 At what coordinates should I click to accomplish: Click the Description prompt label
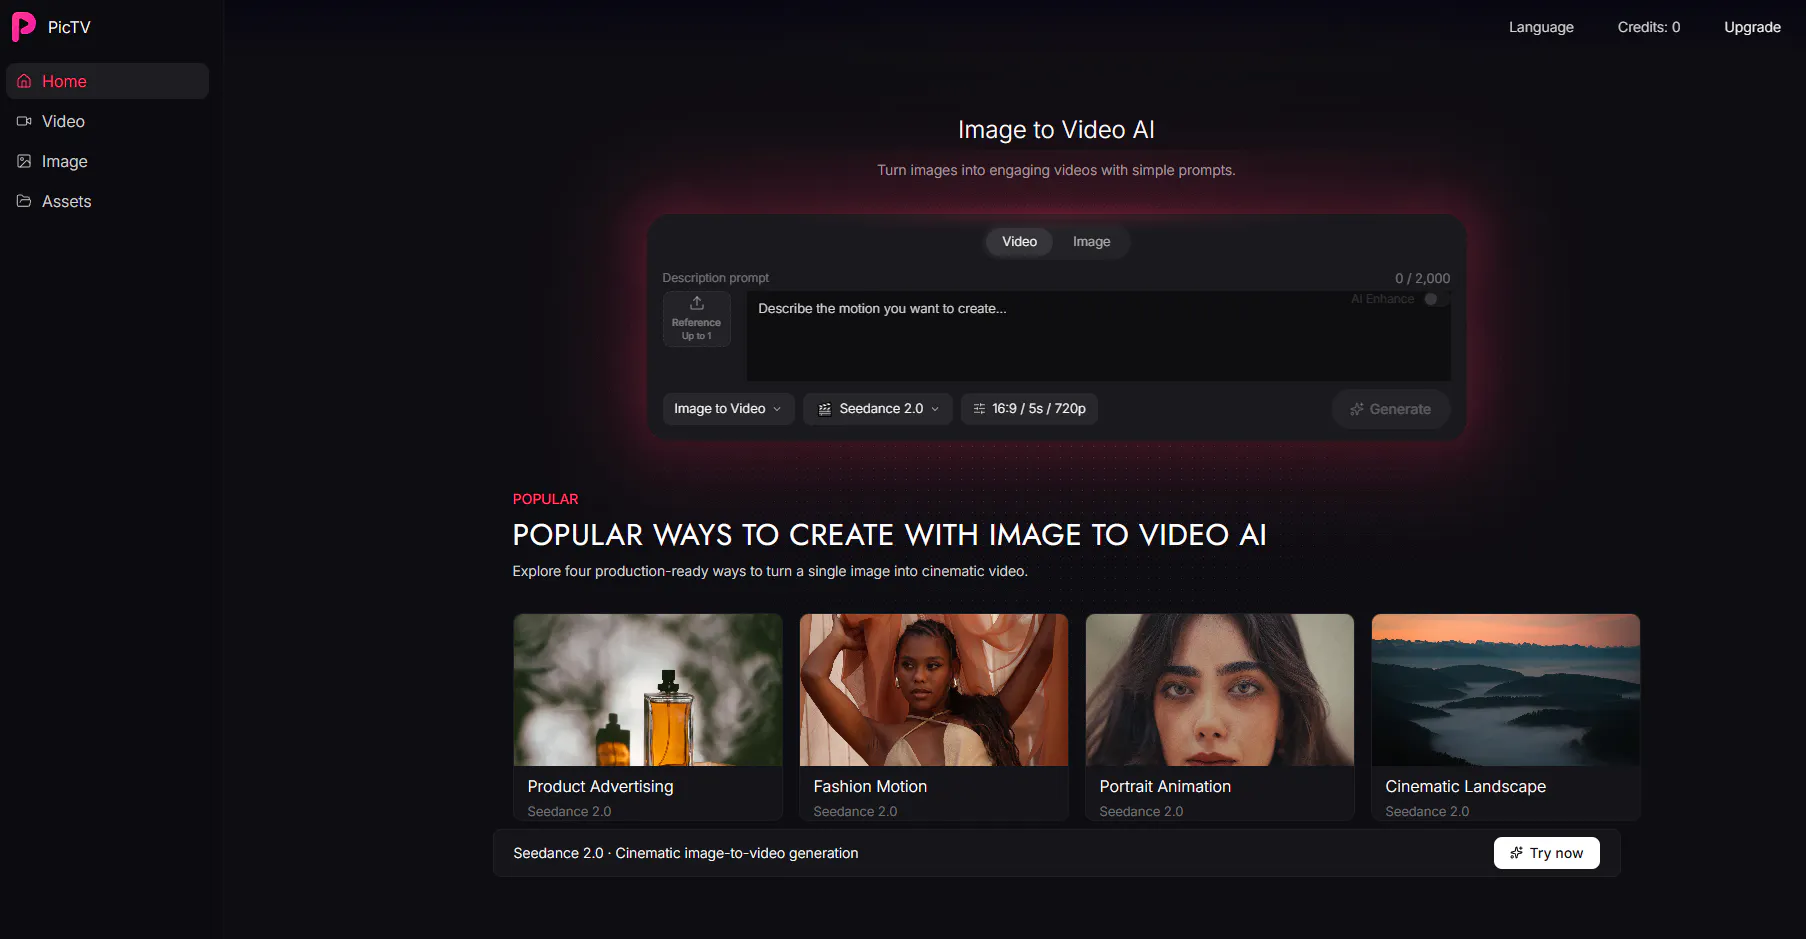tap(715, 278)
